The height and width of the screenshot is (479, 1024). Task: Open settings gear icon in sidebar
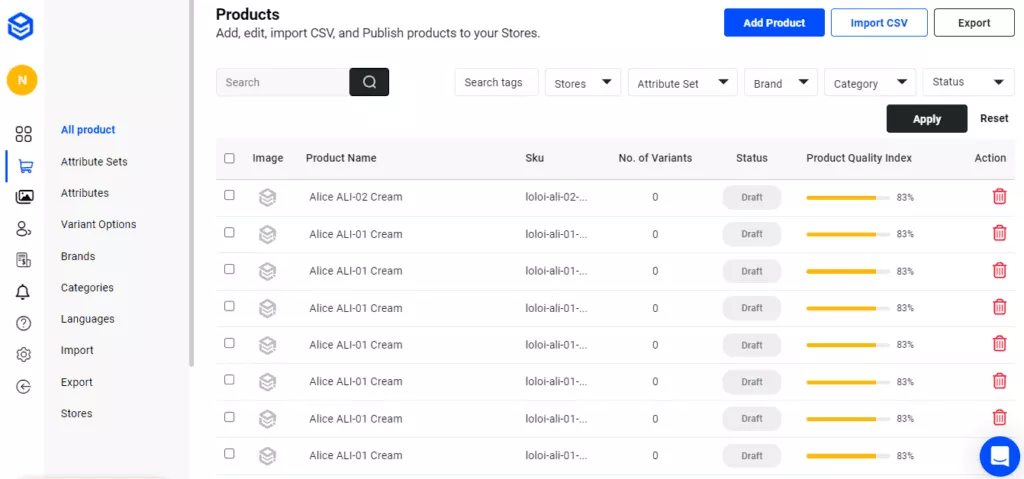(24, 355)
